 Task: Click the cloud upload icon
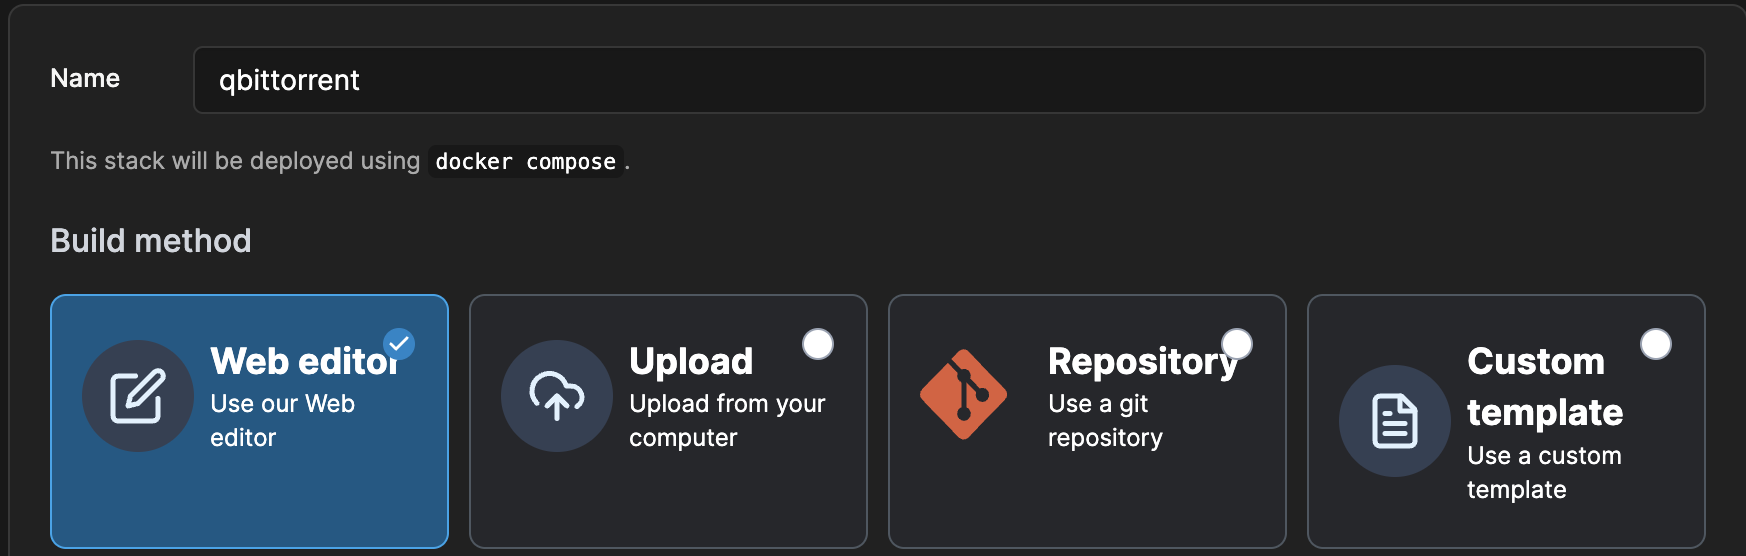point(556,396)
